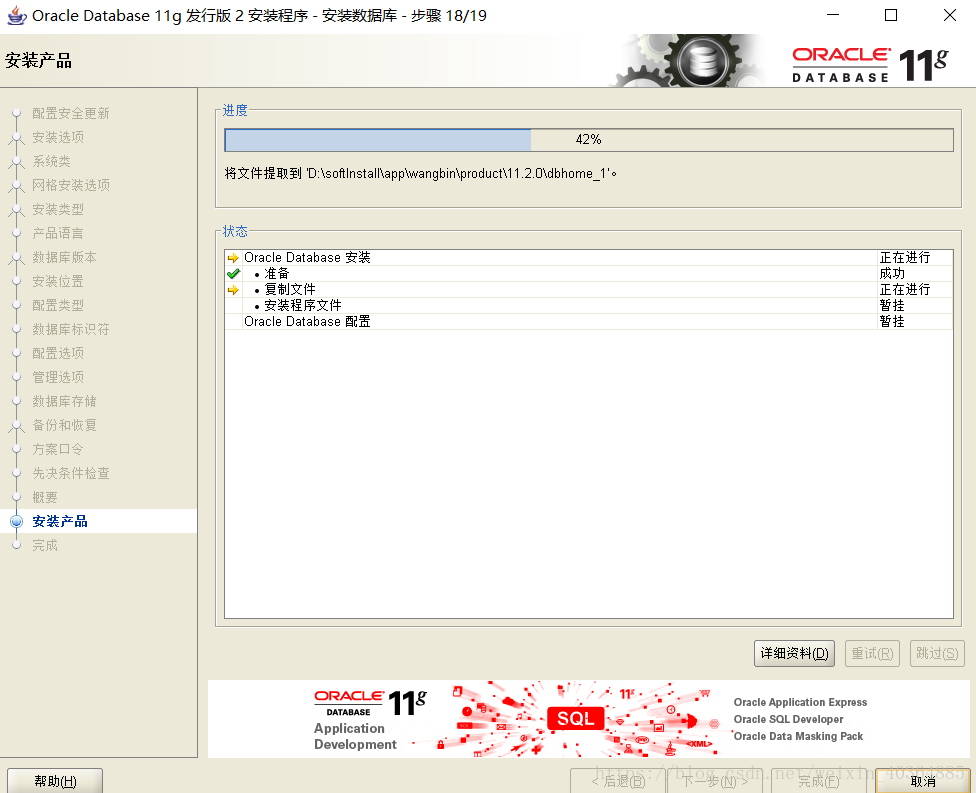Screen dimensions: 976x793
Task: Click the 详细资料(D) details button
Action: click(794, 654)
